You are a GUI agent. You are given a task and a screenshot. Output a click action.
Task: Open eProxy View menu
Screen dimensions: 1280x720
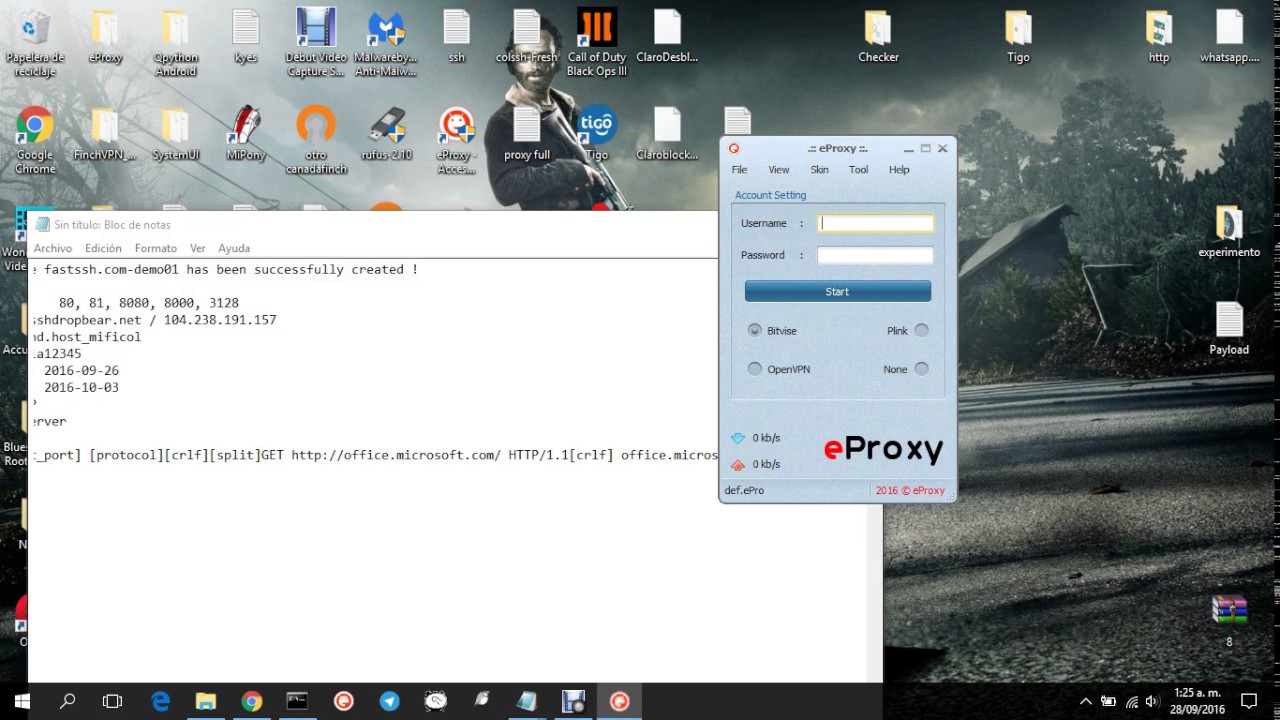point(779,170)
